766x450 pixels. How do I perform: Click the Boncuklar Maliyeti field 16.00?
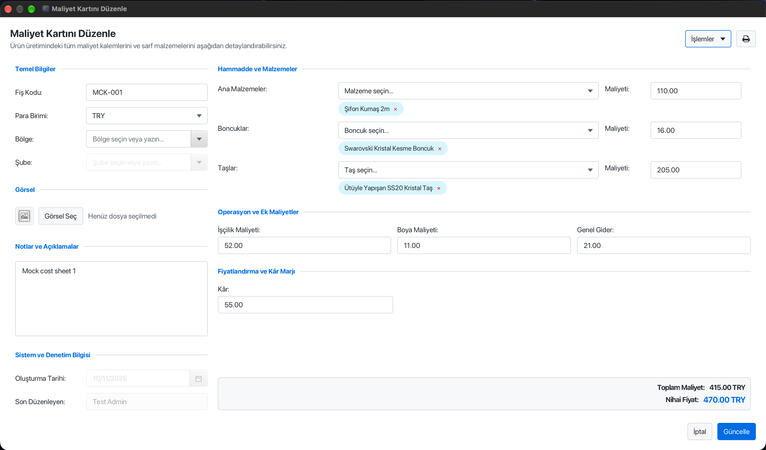[x=696, y=130]
